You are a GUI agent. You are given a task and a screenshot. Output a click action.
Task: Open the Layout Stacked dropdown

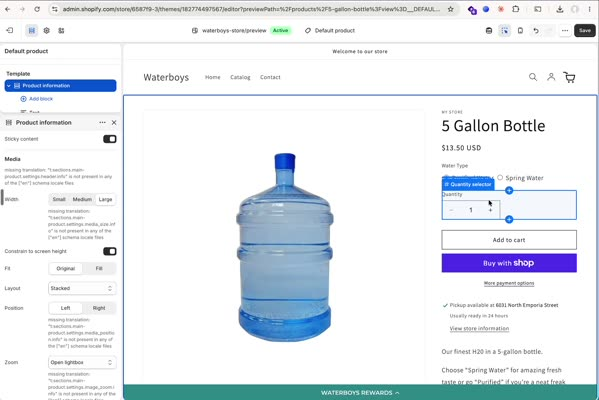82,288
